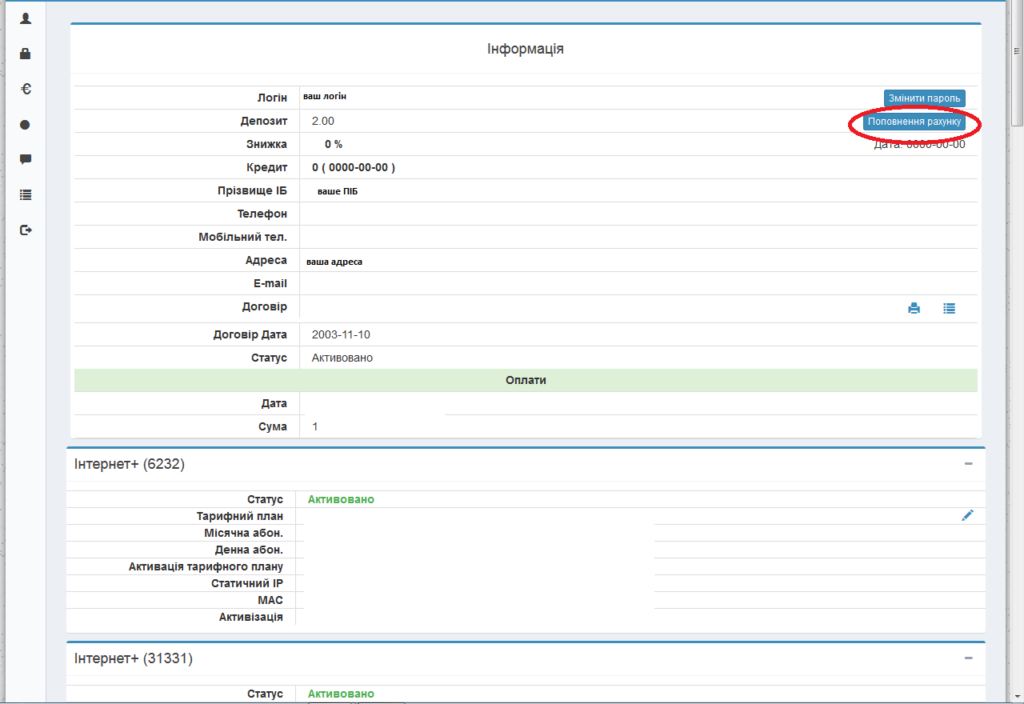Open contract list icon in Договір row

pyautogui.click(x=949, y=309)
